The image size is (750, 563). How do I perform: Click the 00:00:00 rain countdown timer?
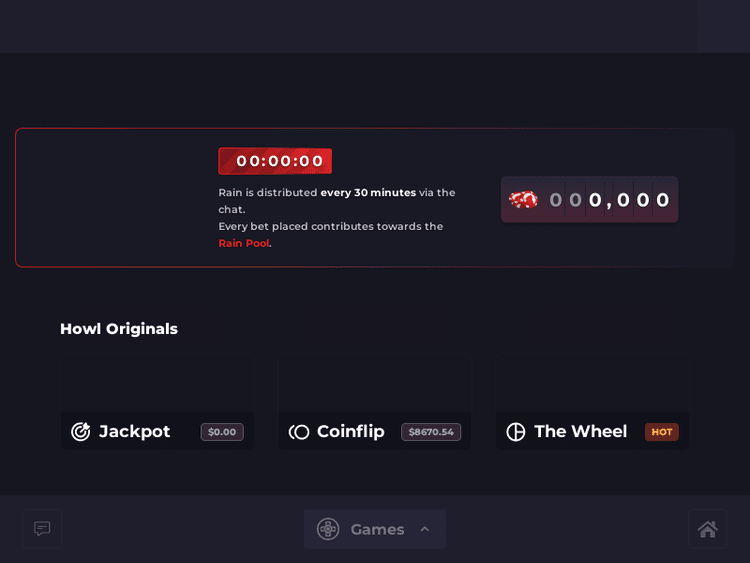275,161
